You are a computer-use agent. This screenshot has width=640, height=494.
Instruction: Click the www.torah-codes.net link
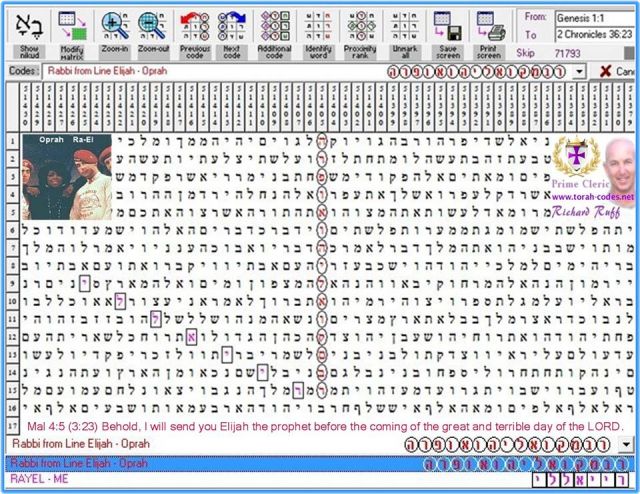[x=593, y=197]
